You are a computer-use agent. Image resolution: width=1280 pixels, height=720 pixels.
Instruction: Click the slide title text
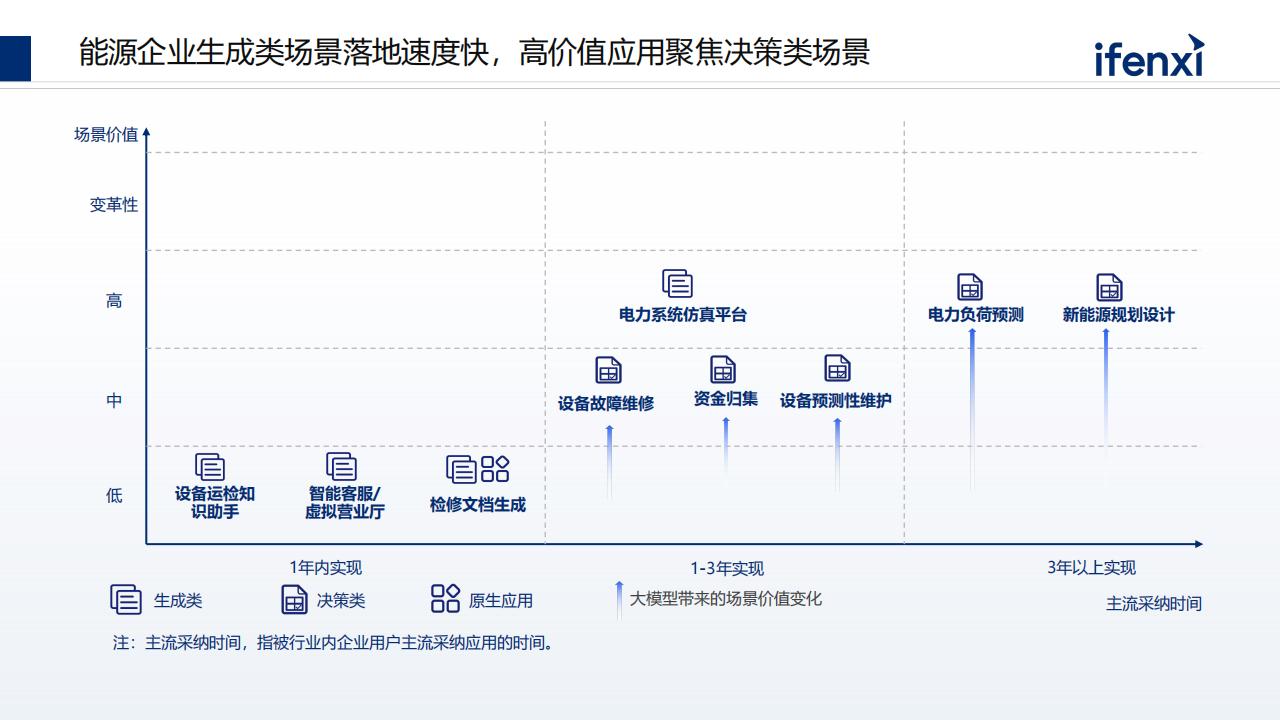474,52
